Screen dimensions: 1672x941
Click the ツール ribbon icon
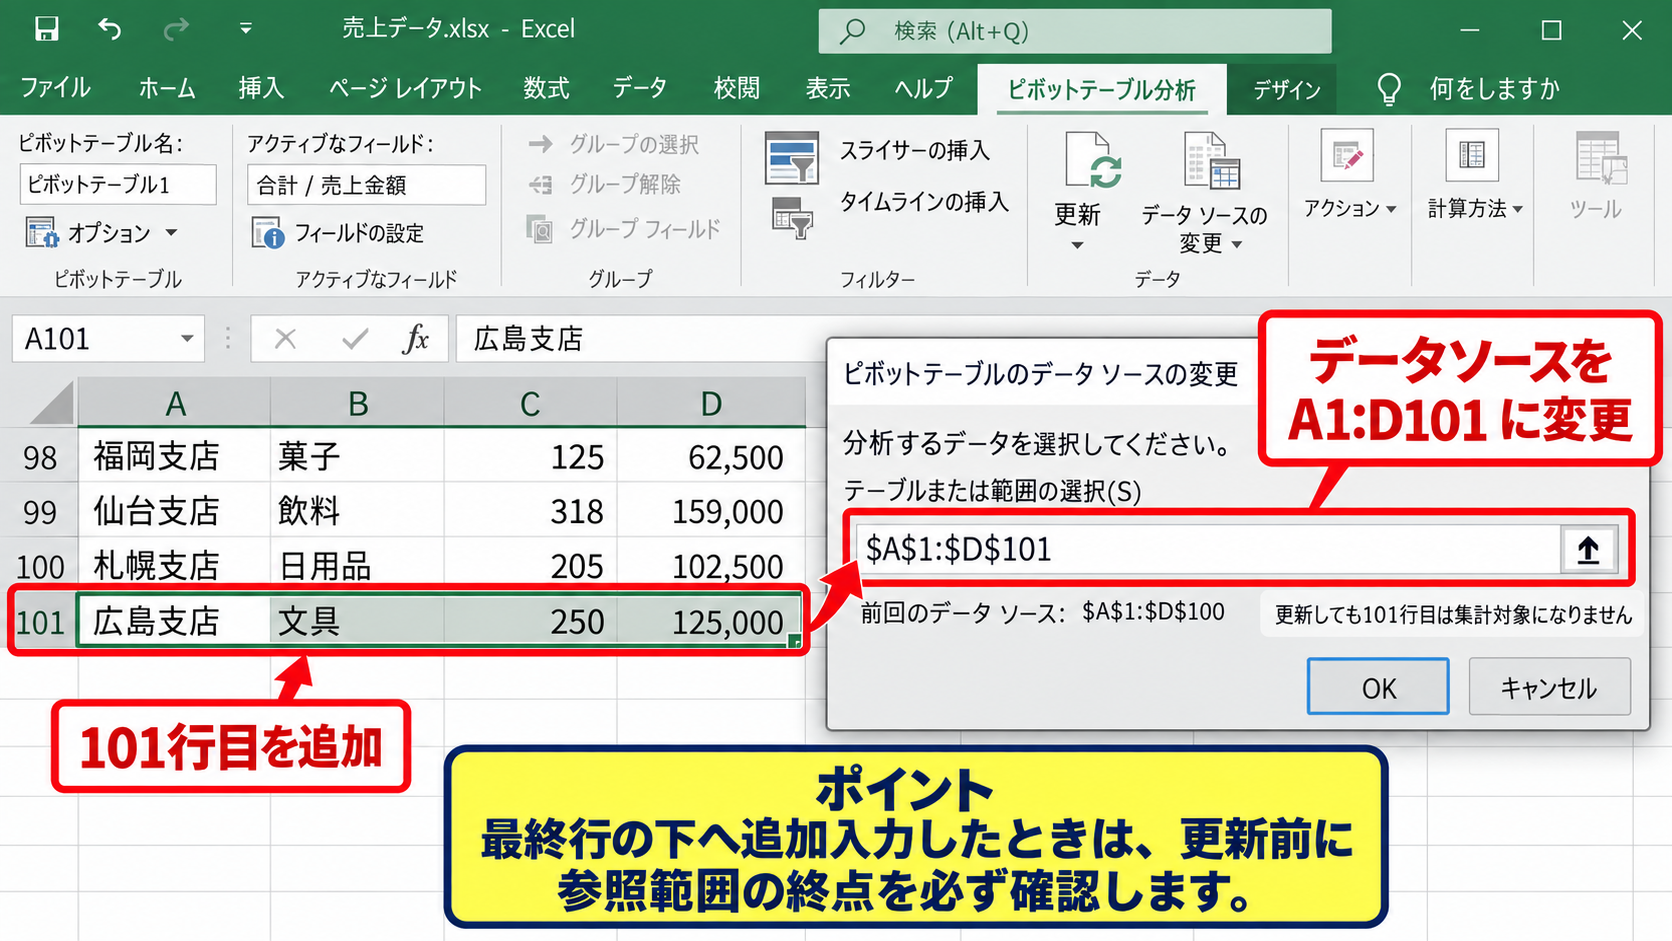point(1600,160)
